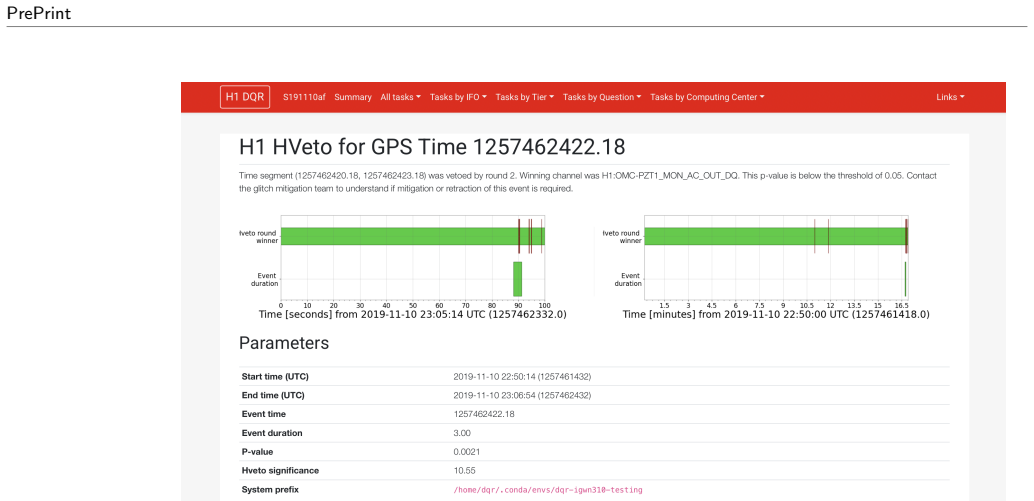
Task: Open the Tasks by Question dropdown
Action: 602,97
